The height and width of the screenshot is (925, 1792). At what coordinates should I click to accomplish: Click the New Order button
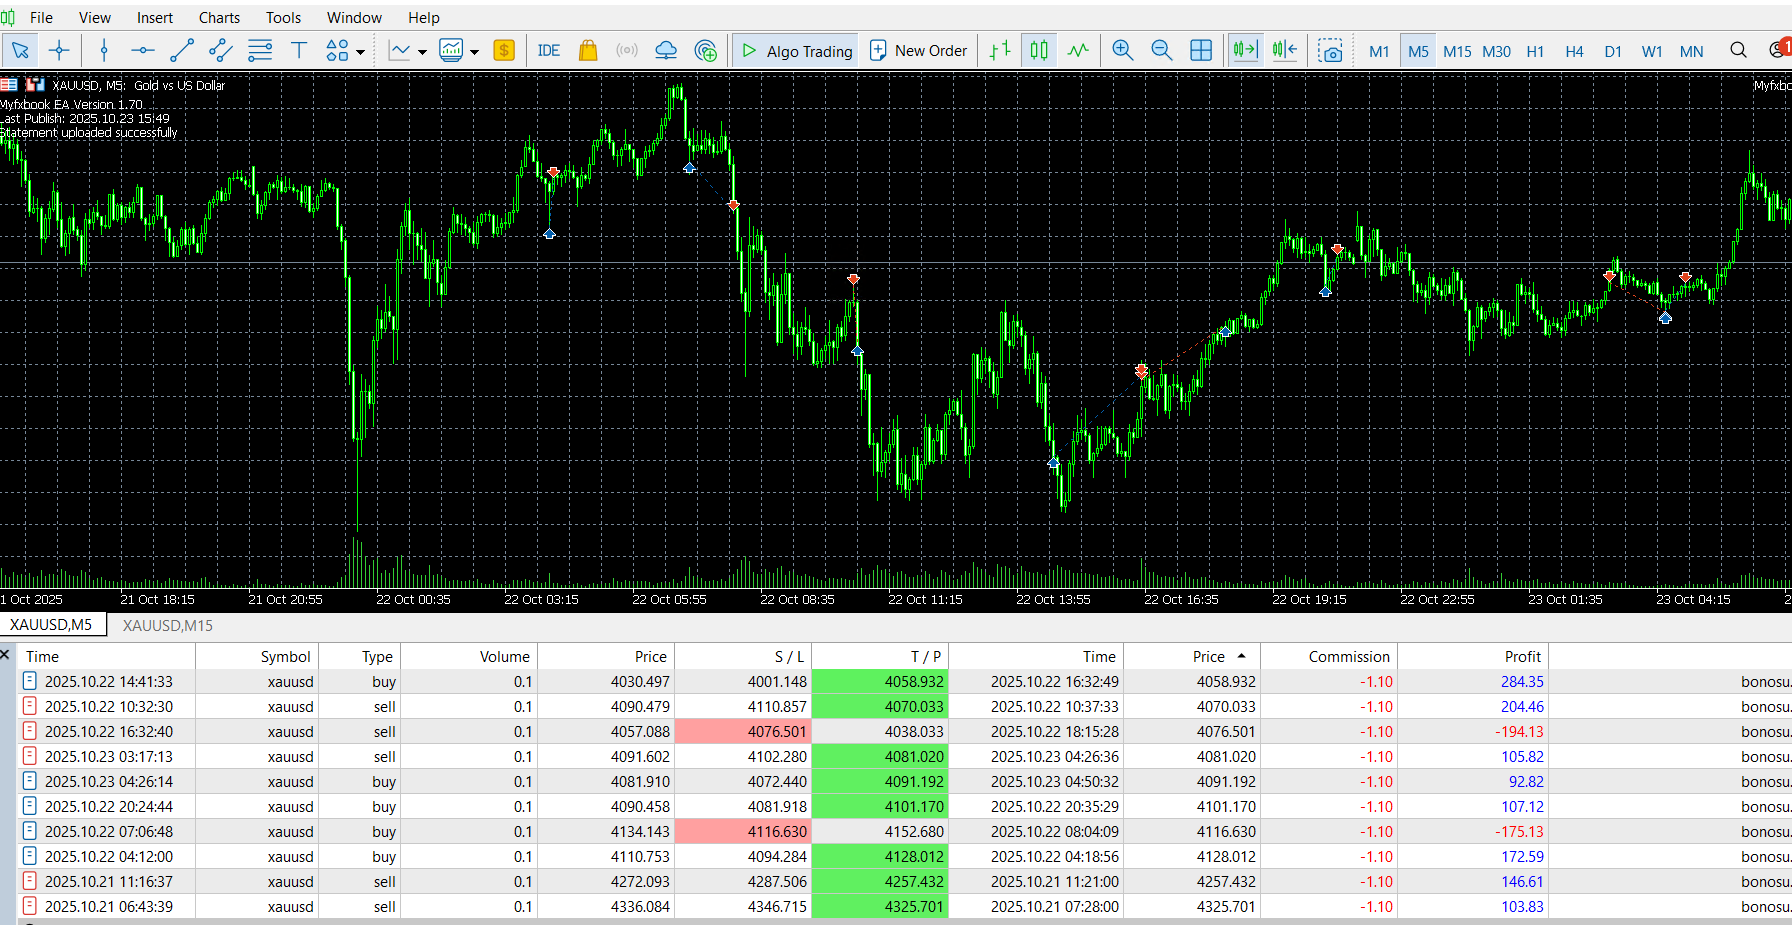point(919,51)
